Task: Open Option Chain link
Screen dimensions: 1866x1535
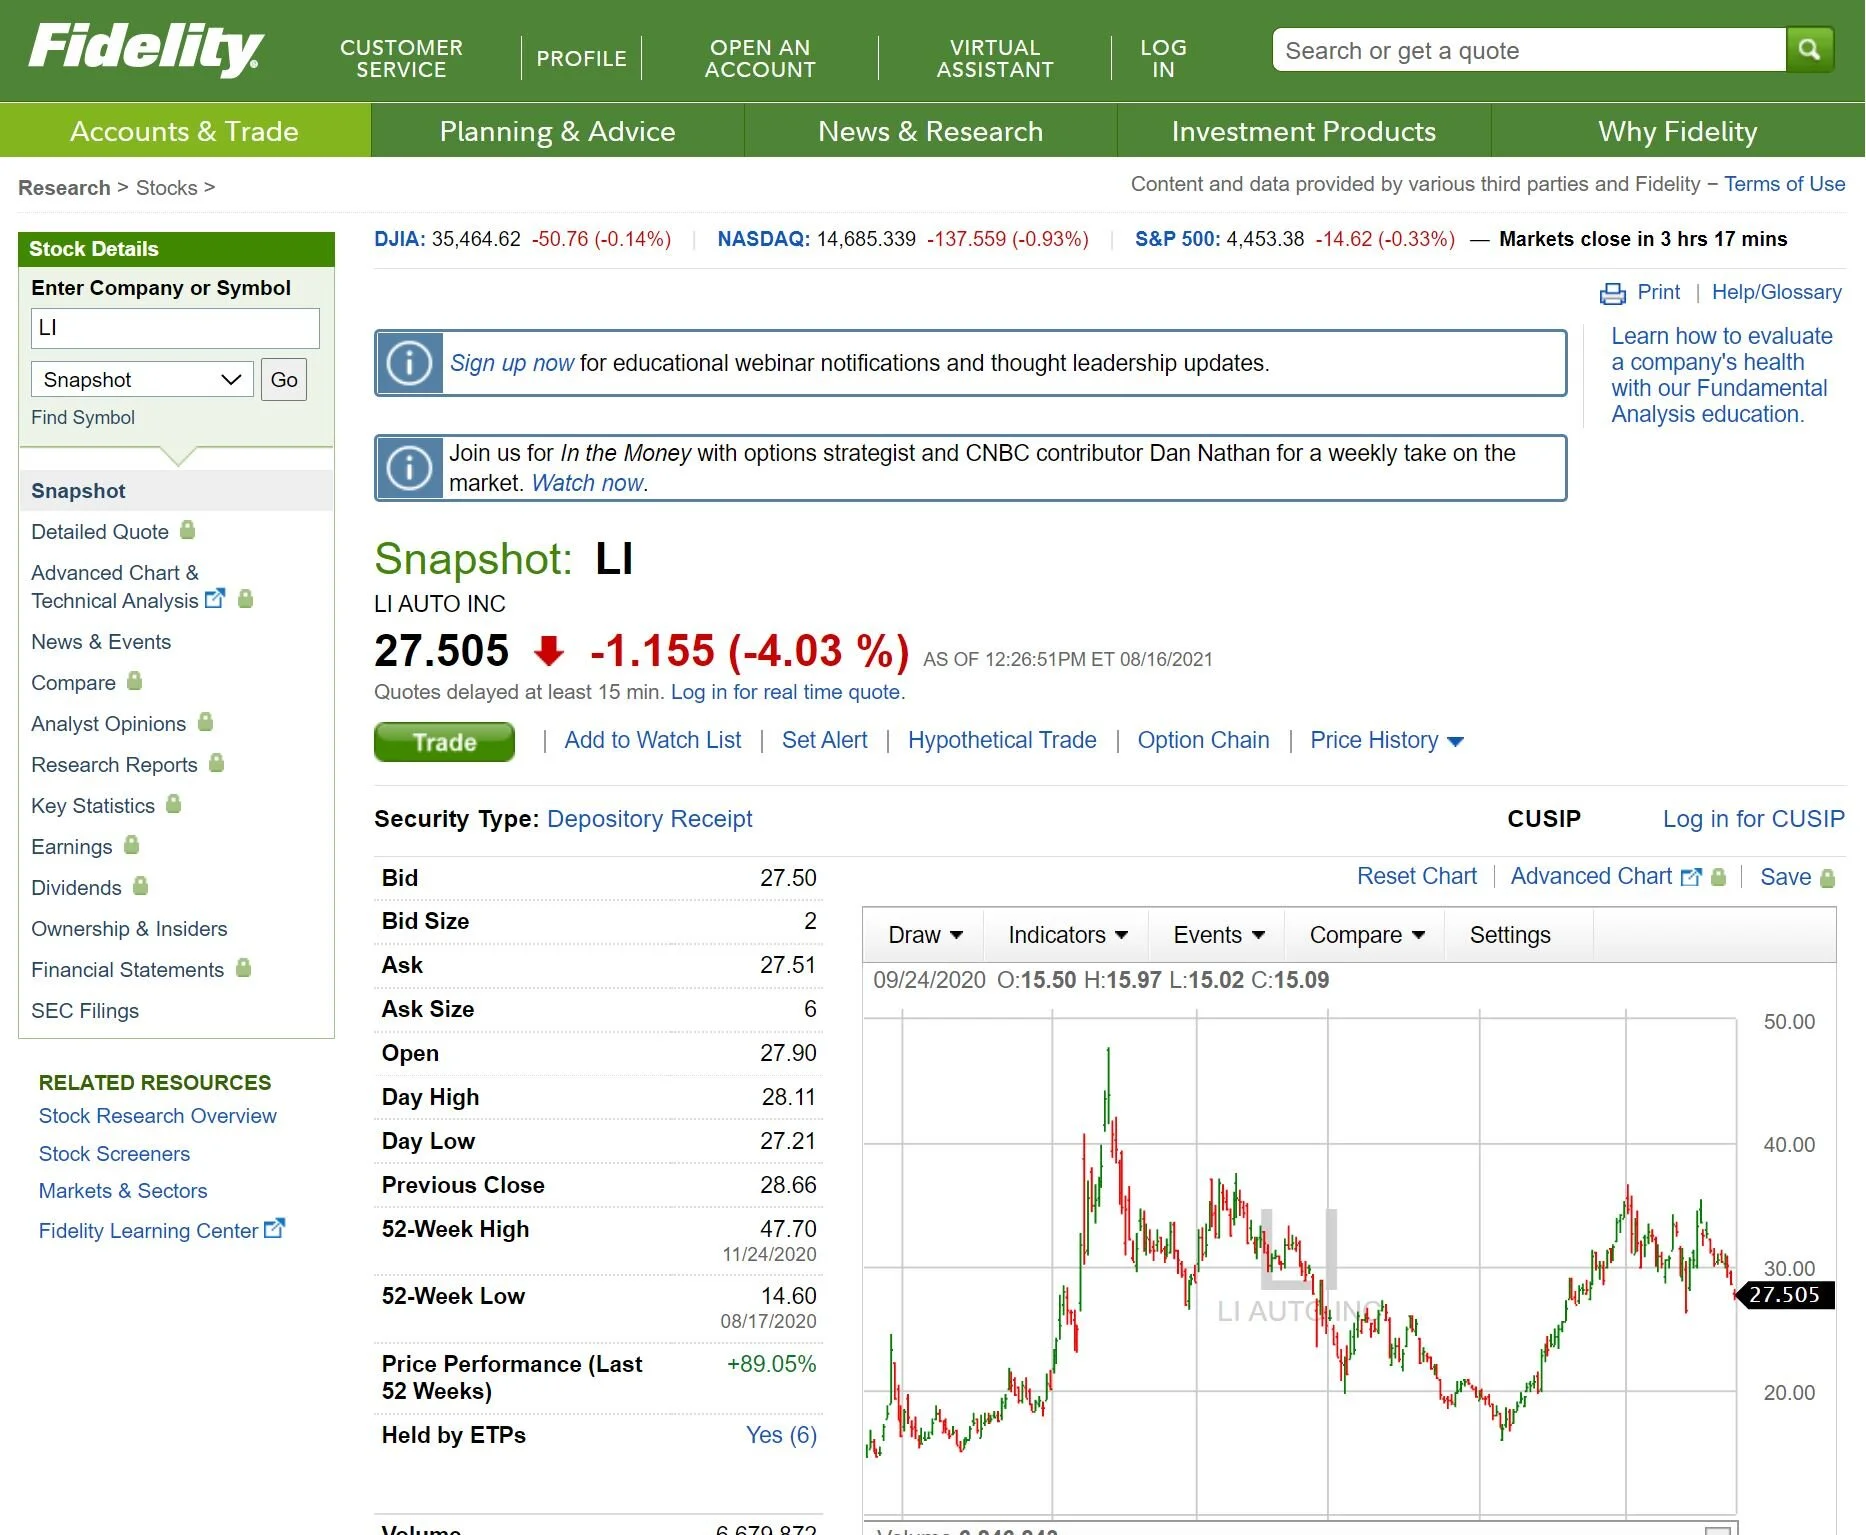Action: [1203, 740]
